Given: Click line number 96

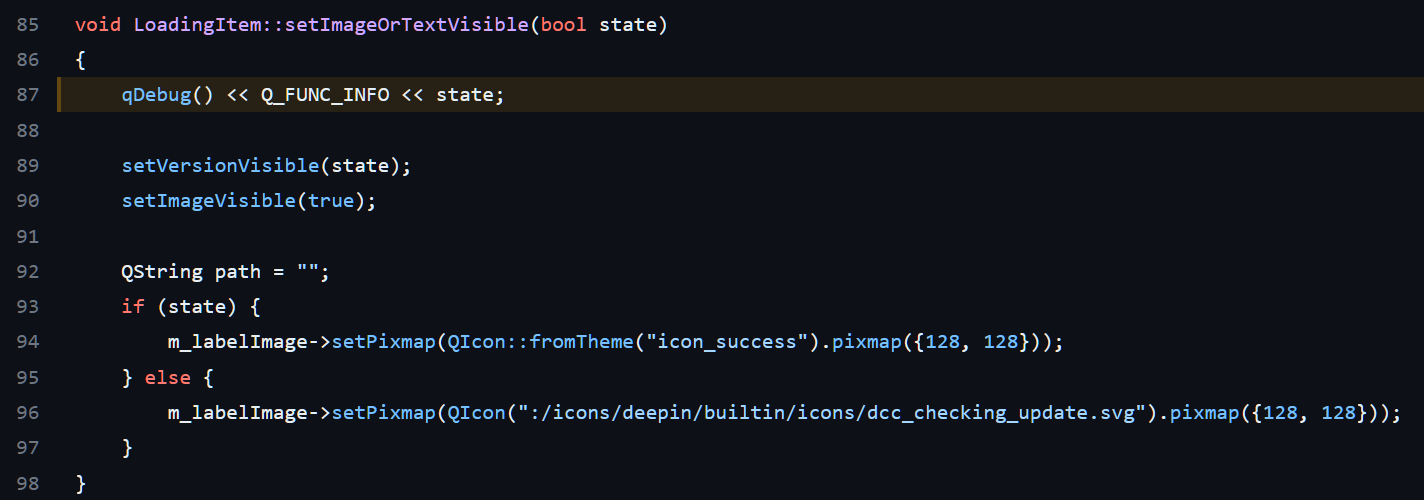Looking at the screenshot, I should pyautogui.click(x=28, y=413).
